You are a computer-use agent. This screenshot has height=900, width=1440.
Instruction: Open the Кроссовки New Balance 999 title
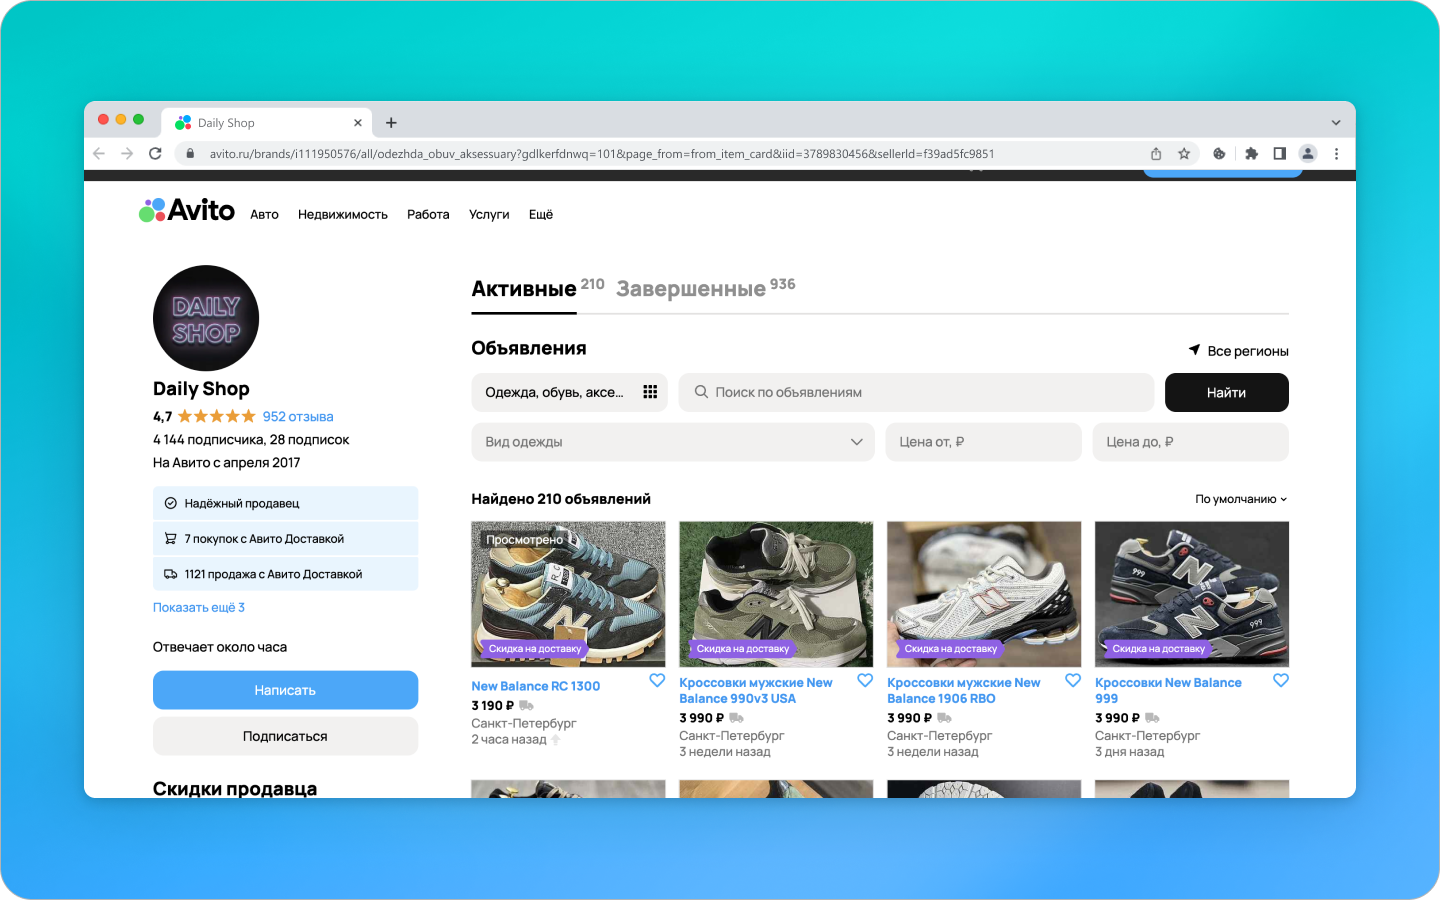(x=1168, y=690)
